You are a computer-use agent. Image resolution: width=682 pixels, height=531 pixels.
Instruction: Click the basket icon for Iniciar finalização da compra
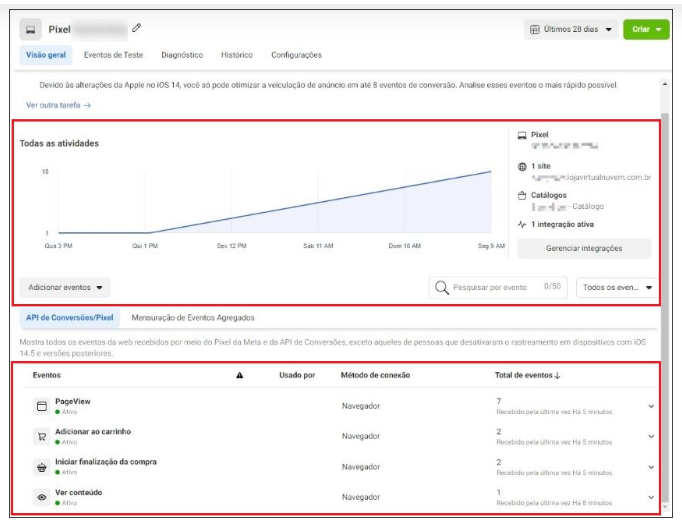point(42,468)
